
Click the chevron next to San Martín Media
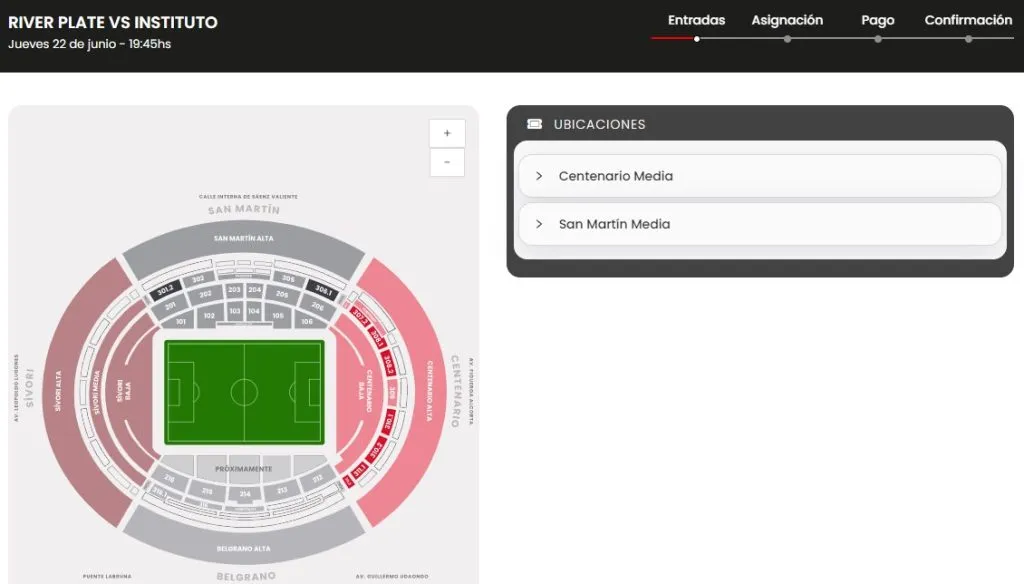pyautogui.click(x=539, y=224)
